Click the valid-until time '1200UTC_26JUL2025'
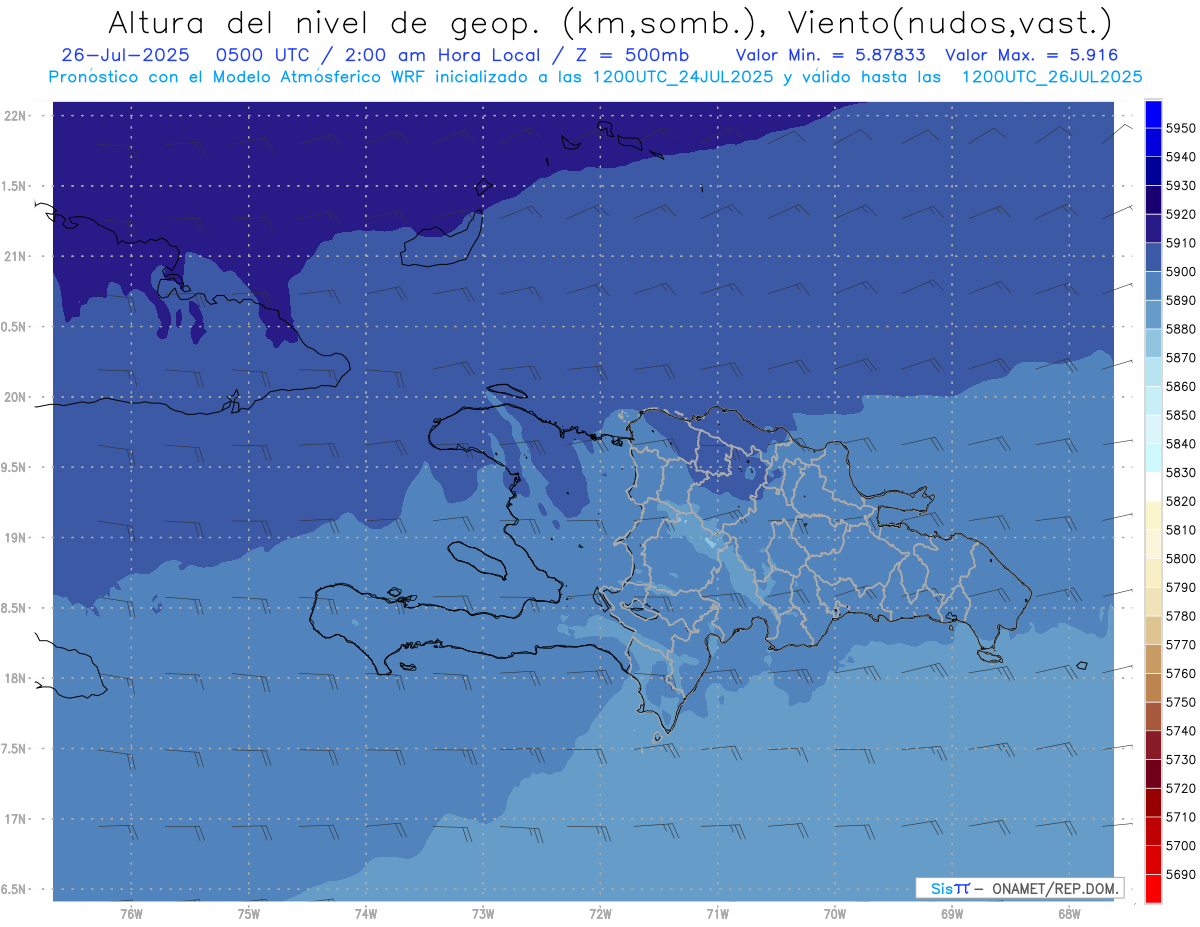This screenshot has width=1200, height=927. (x=1052, y=76)
